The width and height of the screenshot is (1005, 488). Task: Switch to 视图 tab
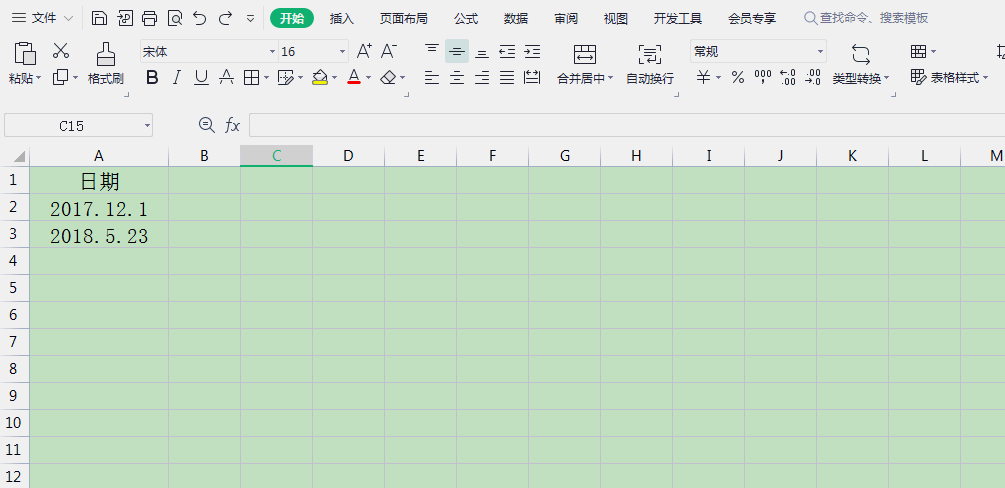[x=615, y=19]
